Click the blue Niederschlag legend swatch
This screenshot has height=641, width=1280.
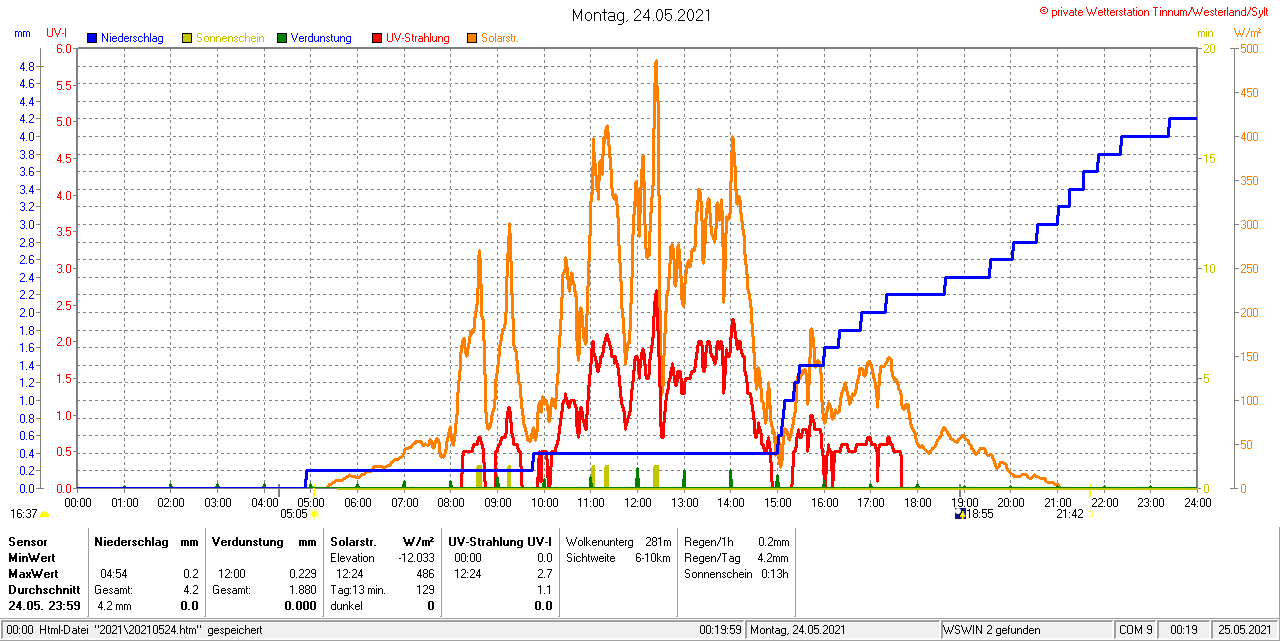(x=92, y=38)
